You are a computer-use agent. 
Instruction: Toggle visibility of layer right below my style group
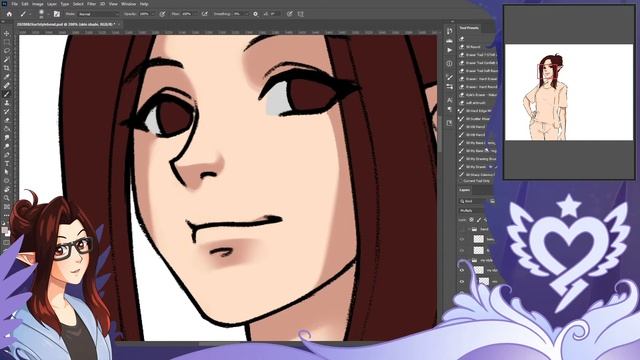pos(462,270)
